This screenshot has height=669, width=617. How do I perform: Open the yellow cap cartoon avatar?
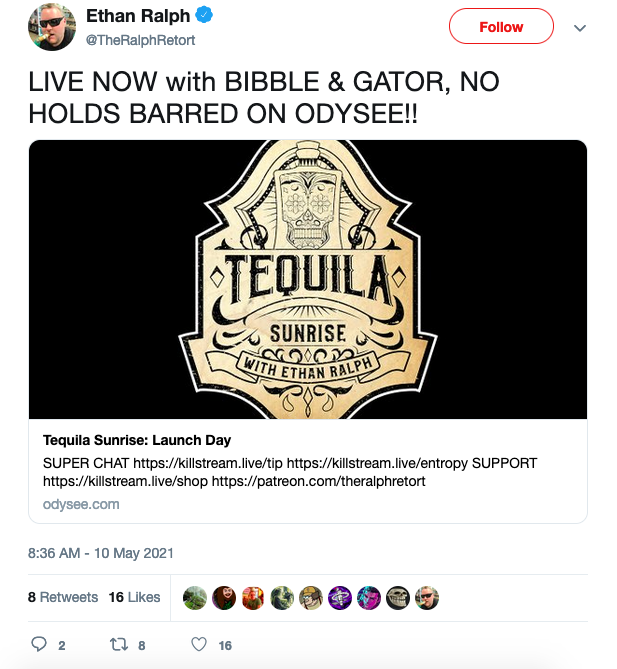click(311, 598)
